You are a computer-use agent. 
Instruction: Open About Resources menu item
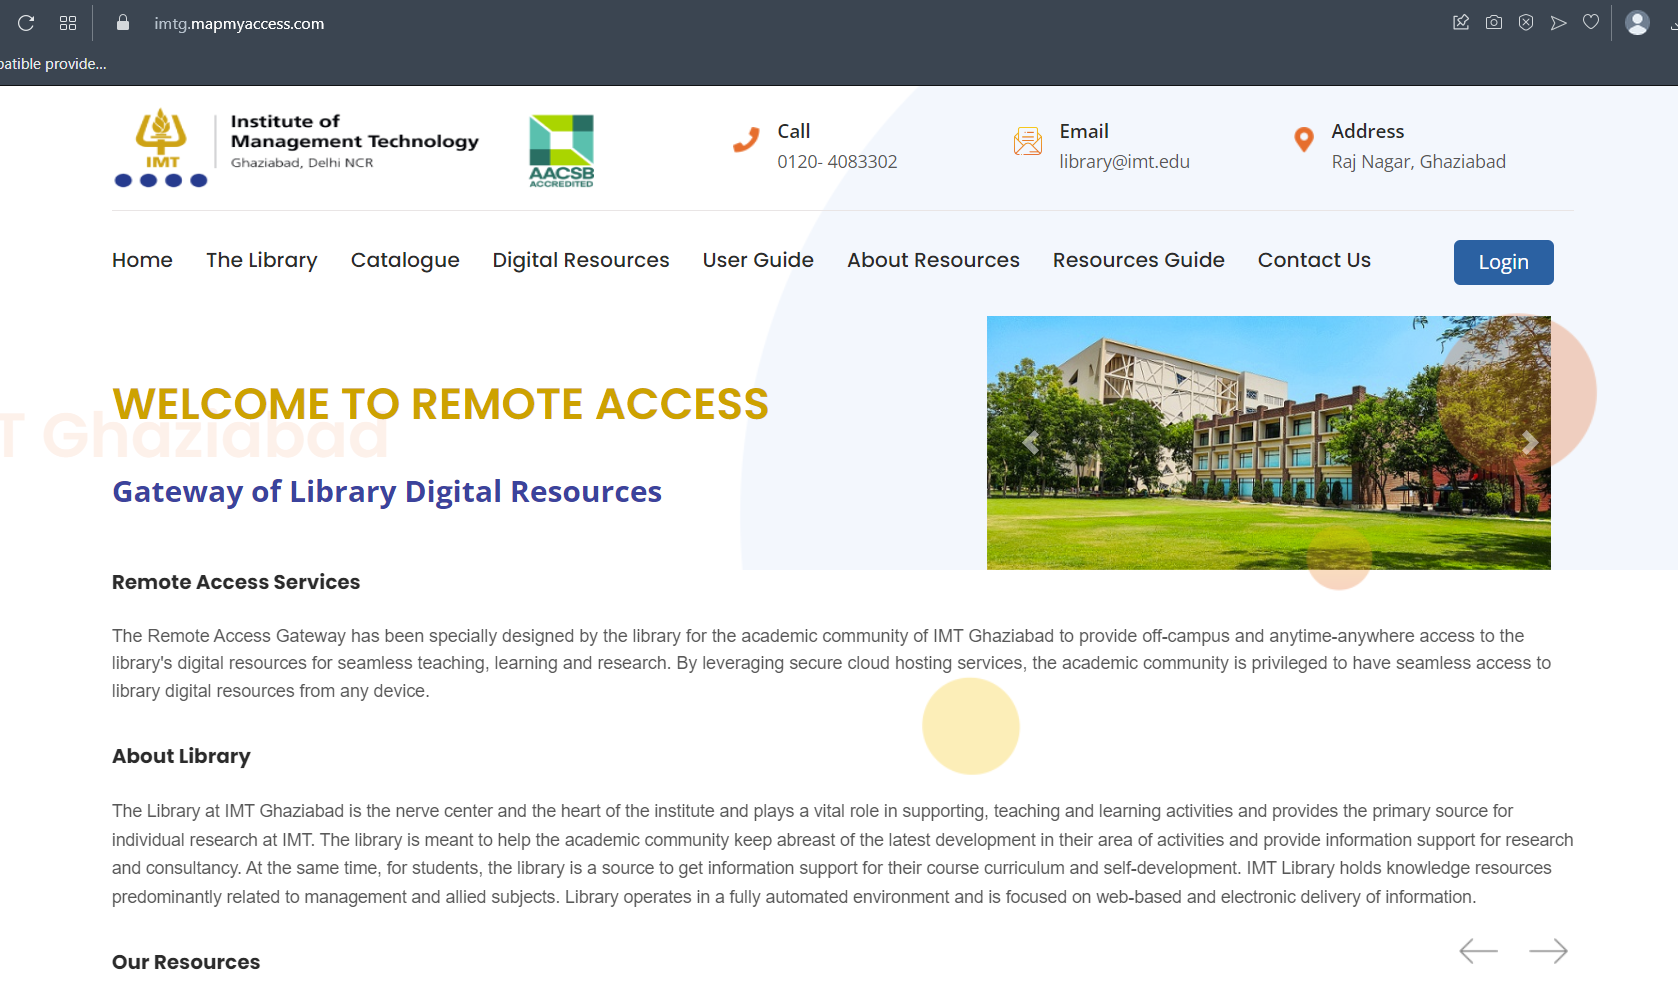pyautogui.click(x=933, y=260)
